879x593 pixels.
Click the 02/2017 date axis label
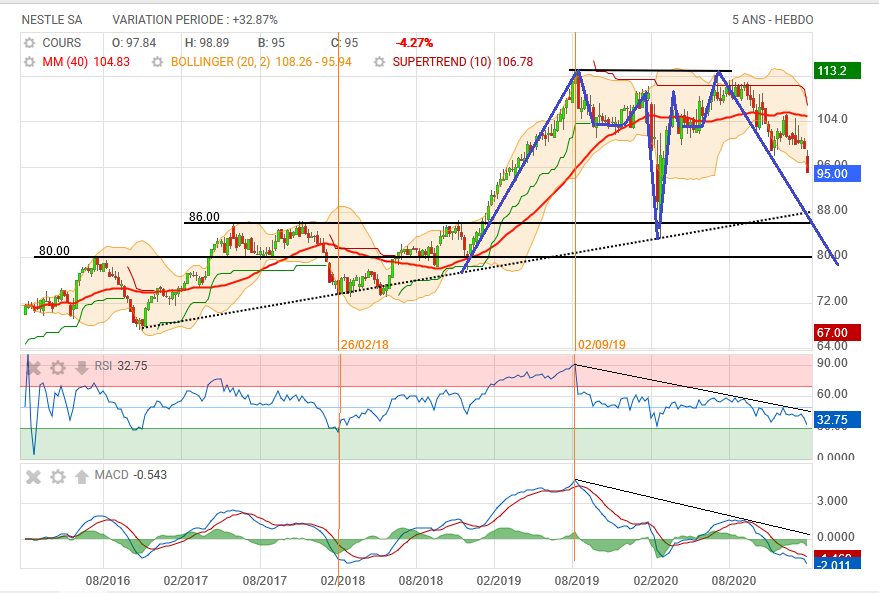[x=186, y=580]
